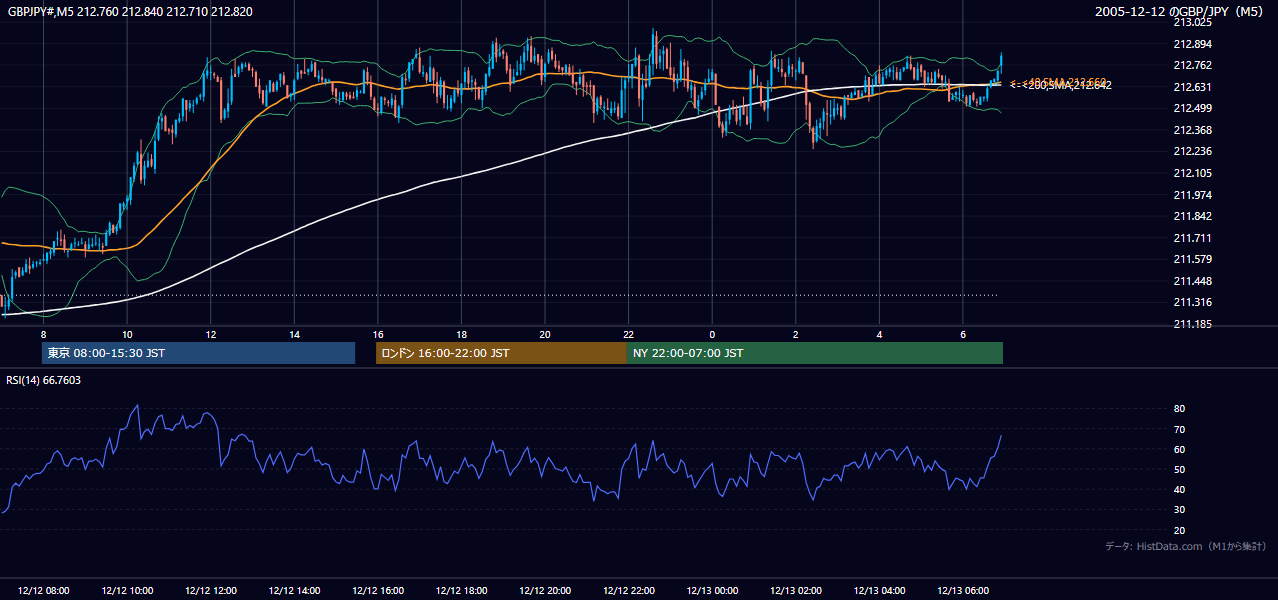This screenshot has width=1278, height=600.
Task: Click the price axis value 211.316
Action: 1192,303
